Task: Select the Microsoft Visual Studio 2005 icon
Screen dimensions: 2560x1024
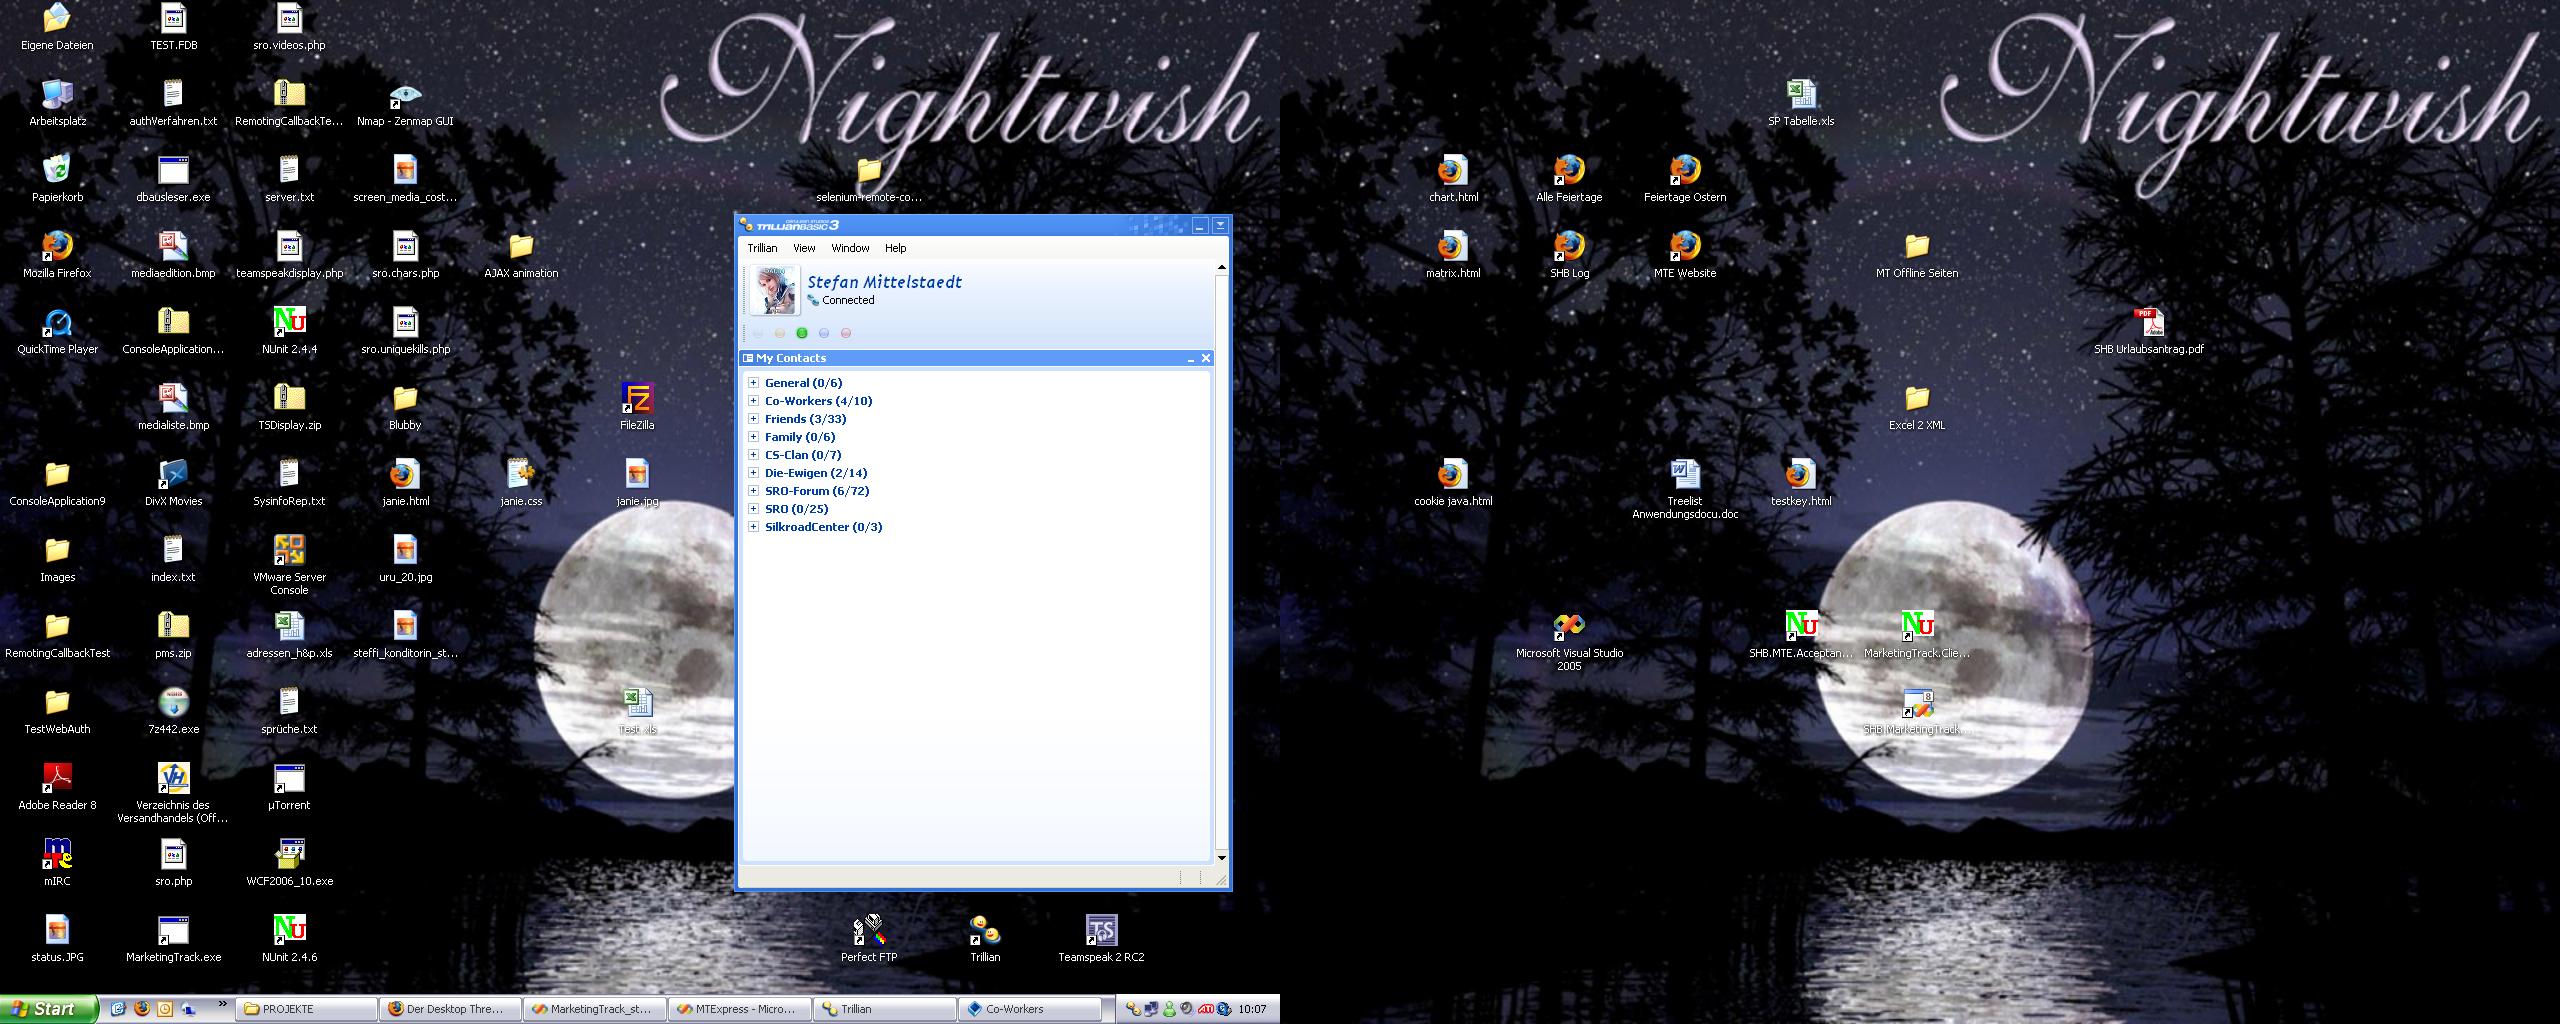Action: (x=1569, y=628)
